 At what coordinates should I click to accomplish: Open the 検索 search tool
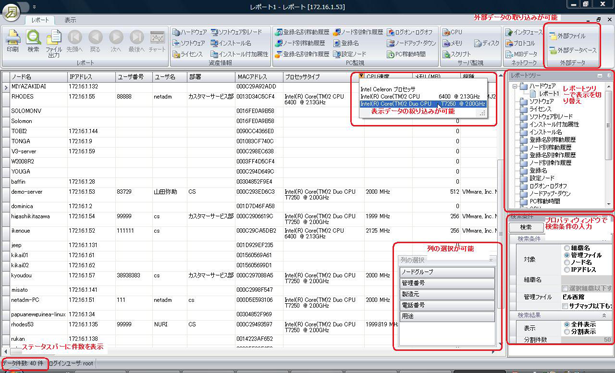coord(33,41)
